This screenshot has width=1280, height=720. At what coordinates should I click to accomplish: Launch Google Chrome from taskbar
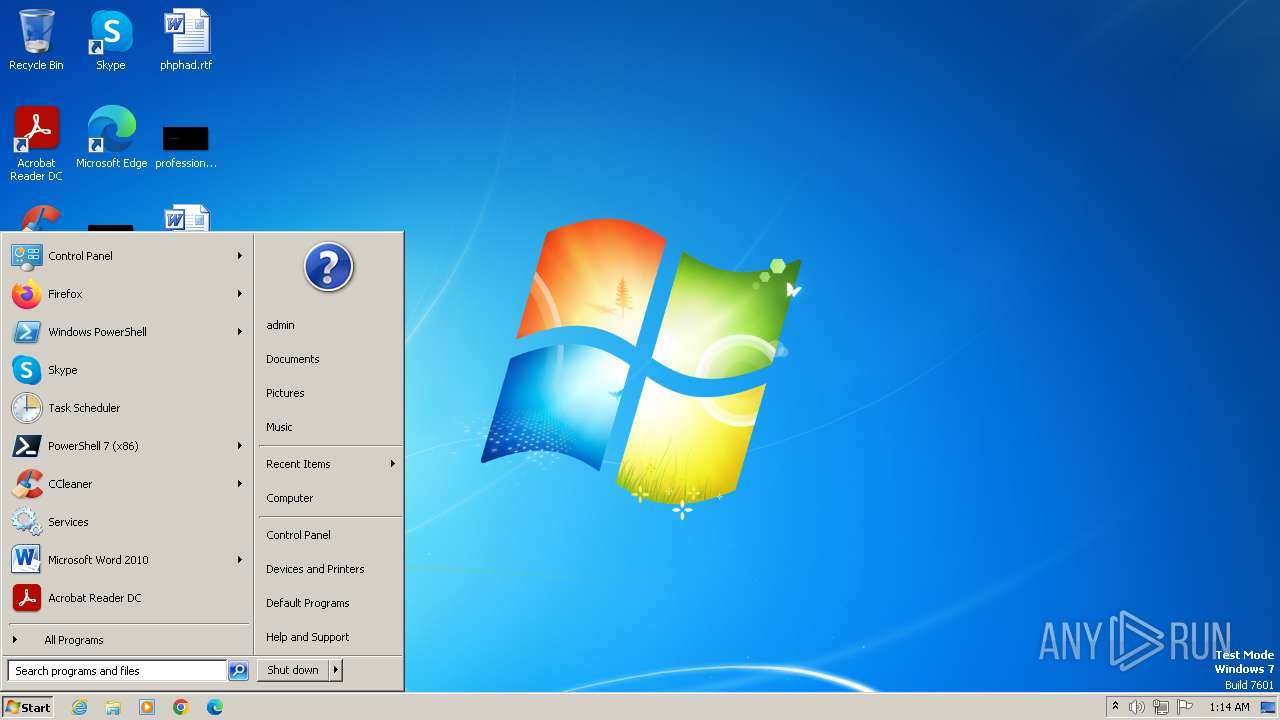coord(181,707)
